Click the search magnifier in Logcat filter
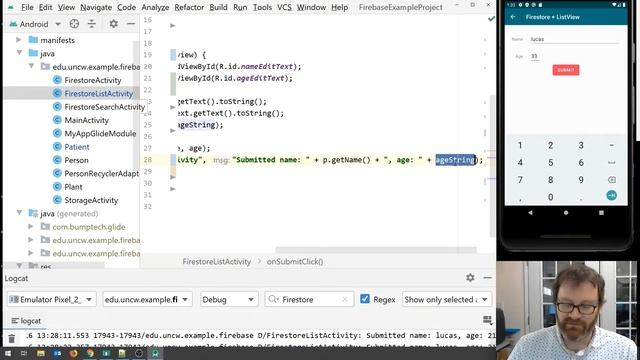The height and width of the screenshot is (360, 640). 273,299
